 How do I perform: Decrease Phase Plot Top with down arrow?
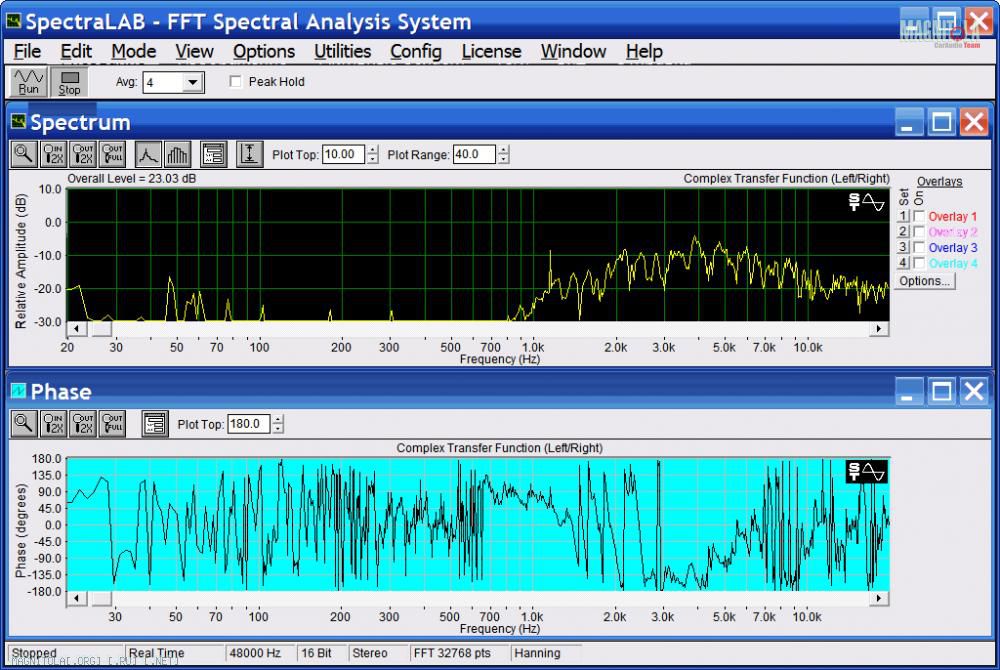[277, 428]
